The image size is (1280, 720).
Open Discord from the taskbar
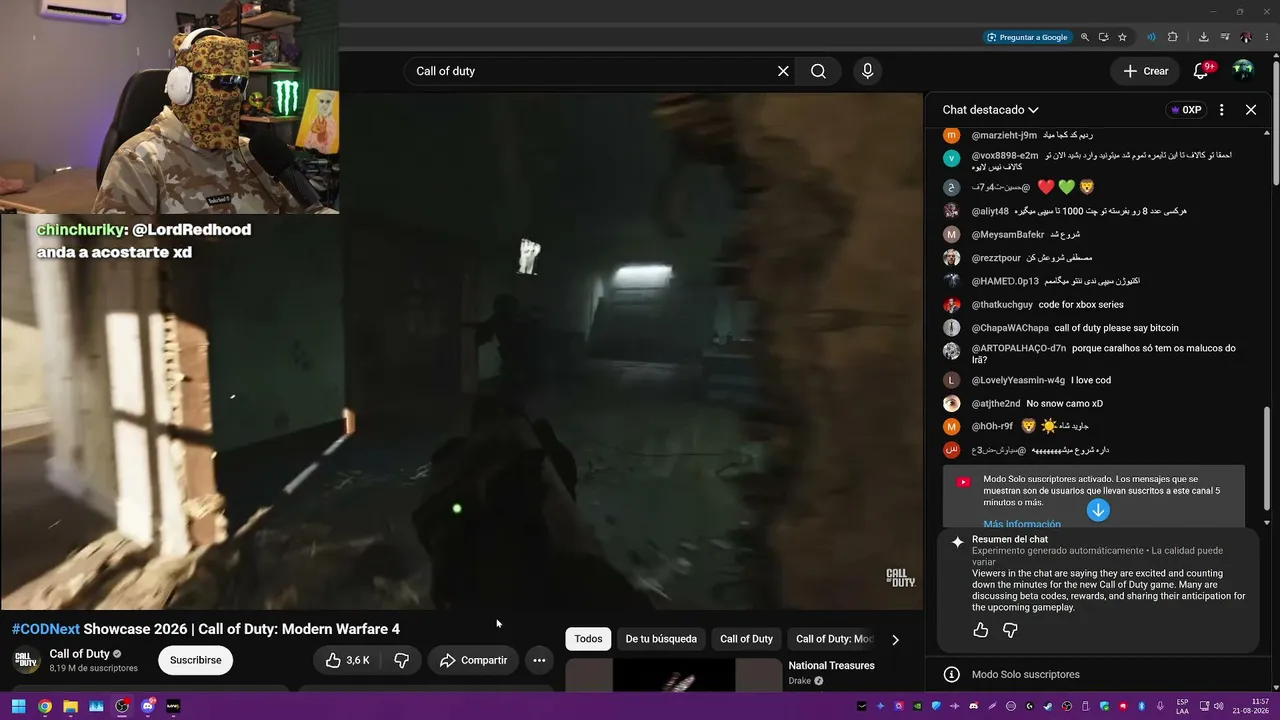[x=148, y=706]
